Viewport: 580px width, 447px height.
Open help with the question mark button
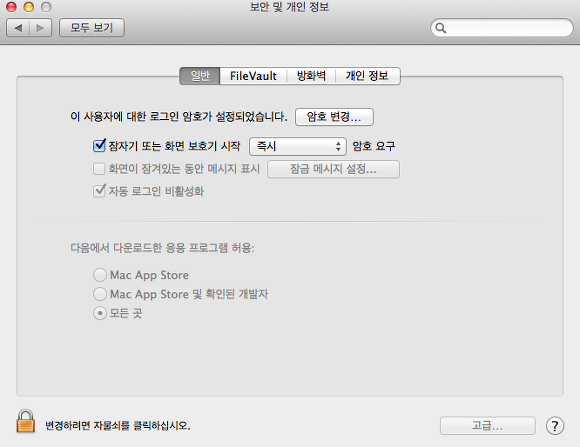click(555, 426)
